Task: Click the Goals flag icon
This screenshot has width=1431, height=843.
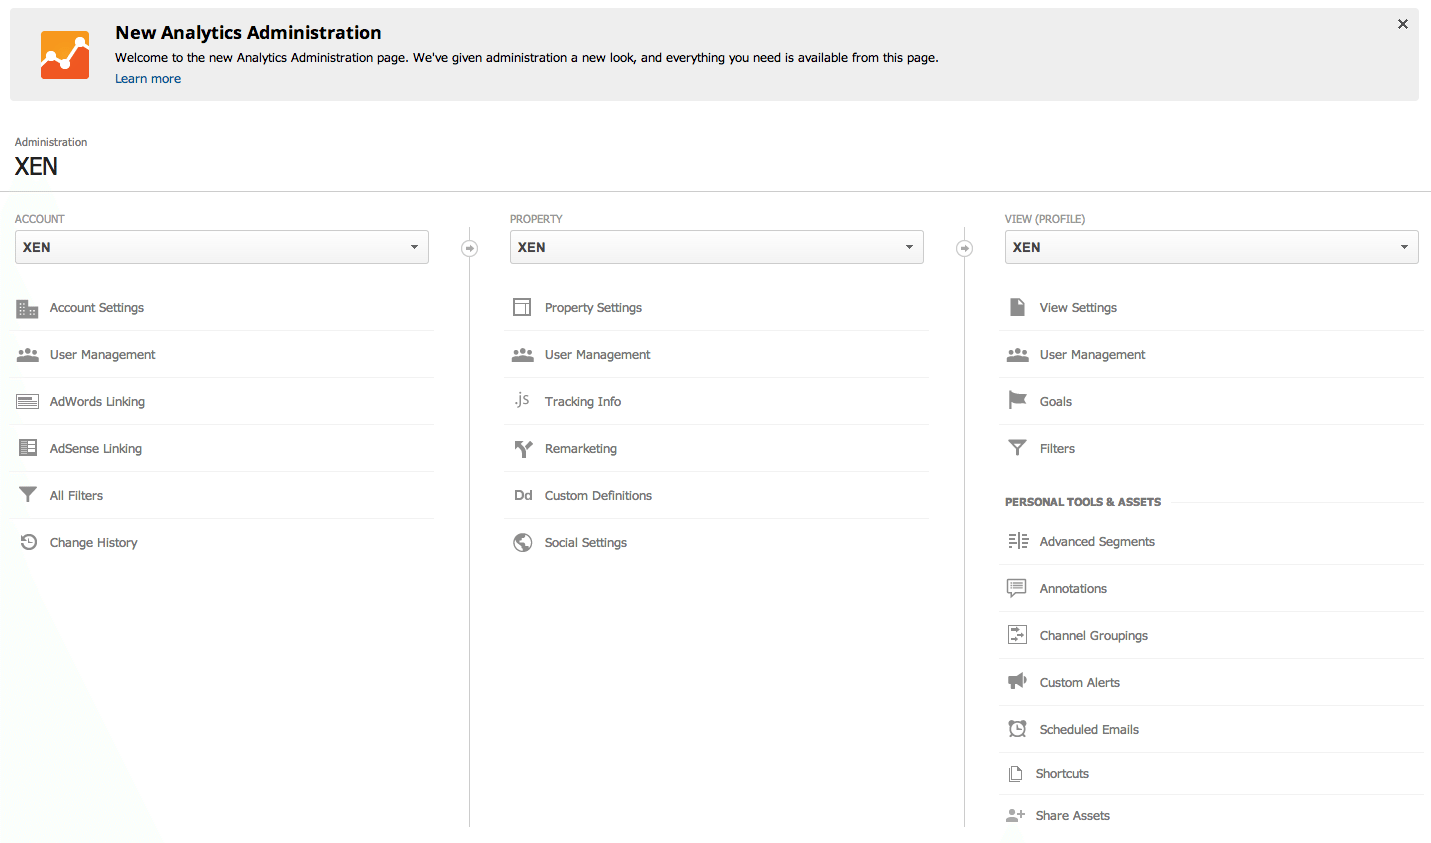Action: tap(1017, 401)
